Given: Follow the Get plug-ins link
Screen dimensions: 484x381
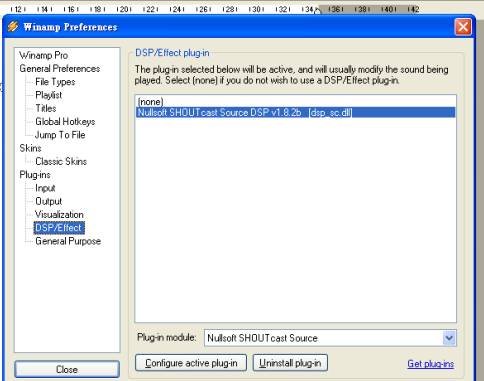Looking at the screenshot, I should point(431,364).
